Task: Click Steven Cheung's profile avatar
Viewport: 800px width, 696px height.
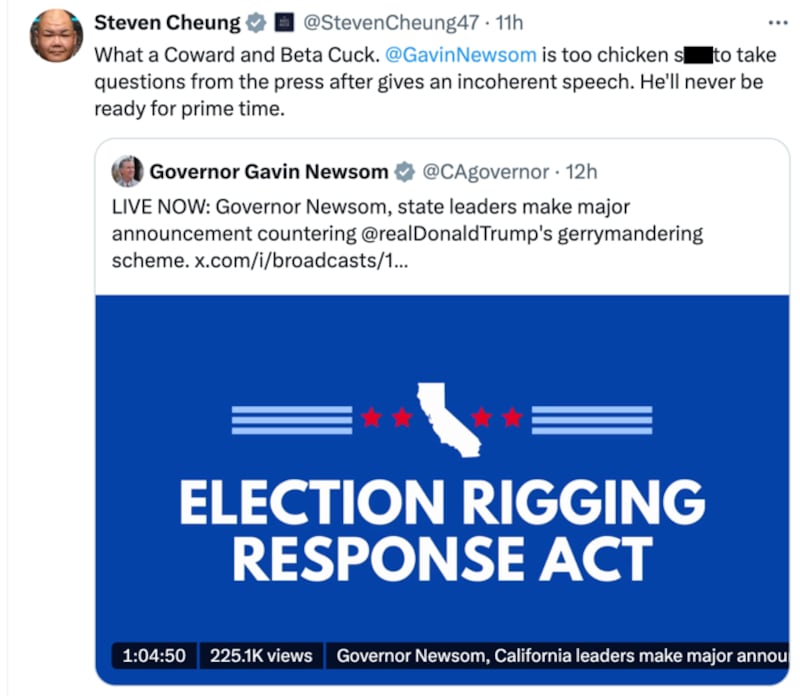Action: 56,37
